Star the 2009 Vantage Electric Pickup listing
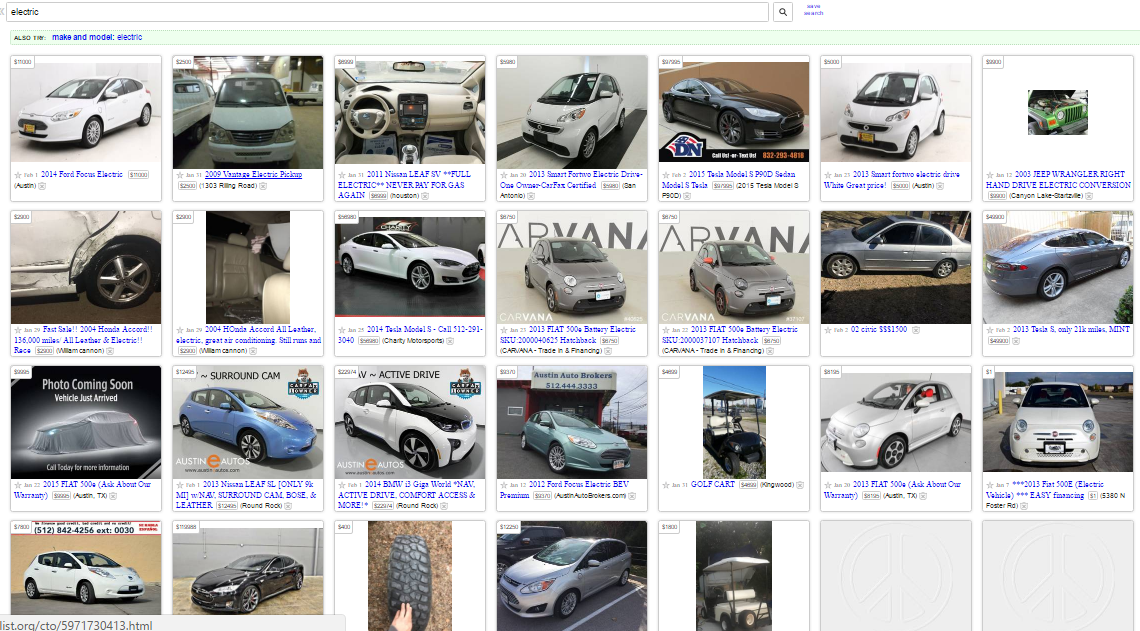Viewport: 1140px width, 631px height. 180,175
